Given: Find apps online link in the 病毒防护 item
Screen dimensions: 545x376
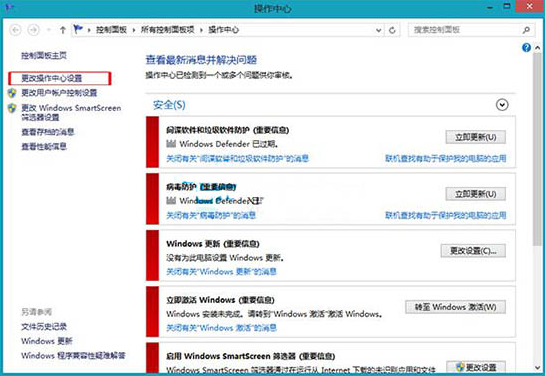Looking at the screenshot, I should point(446,215).
